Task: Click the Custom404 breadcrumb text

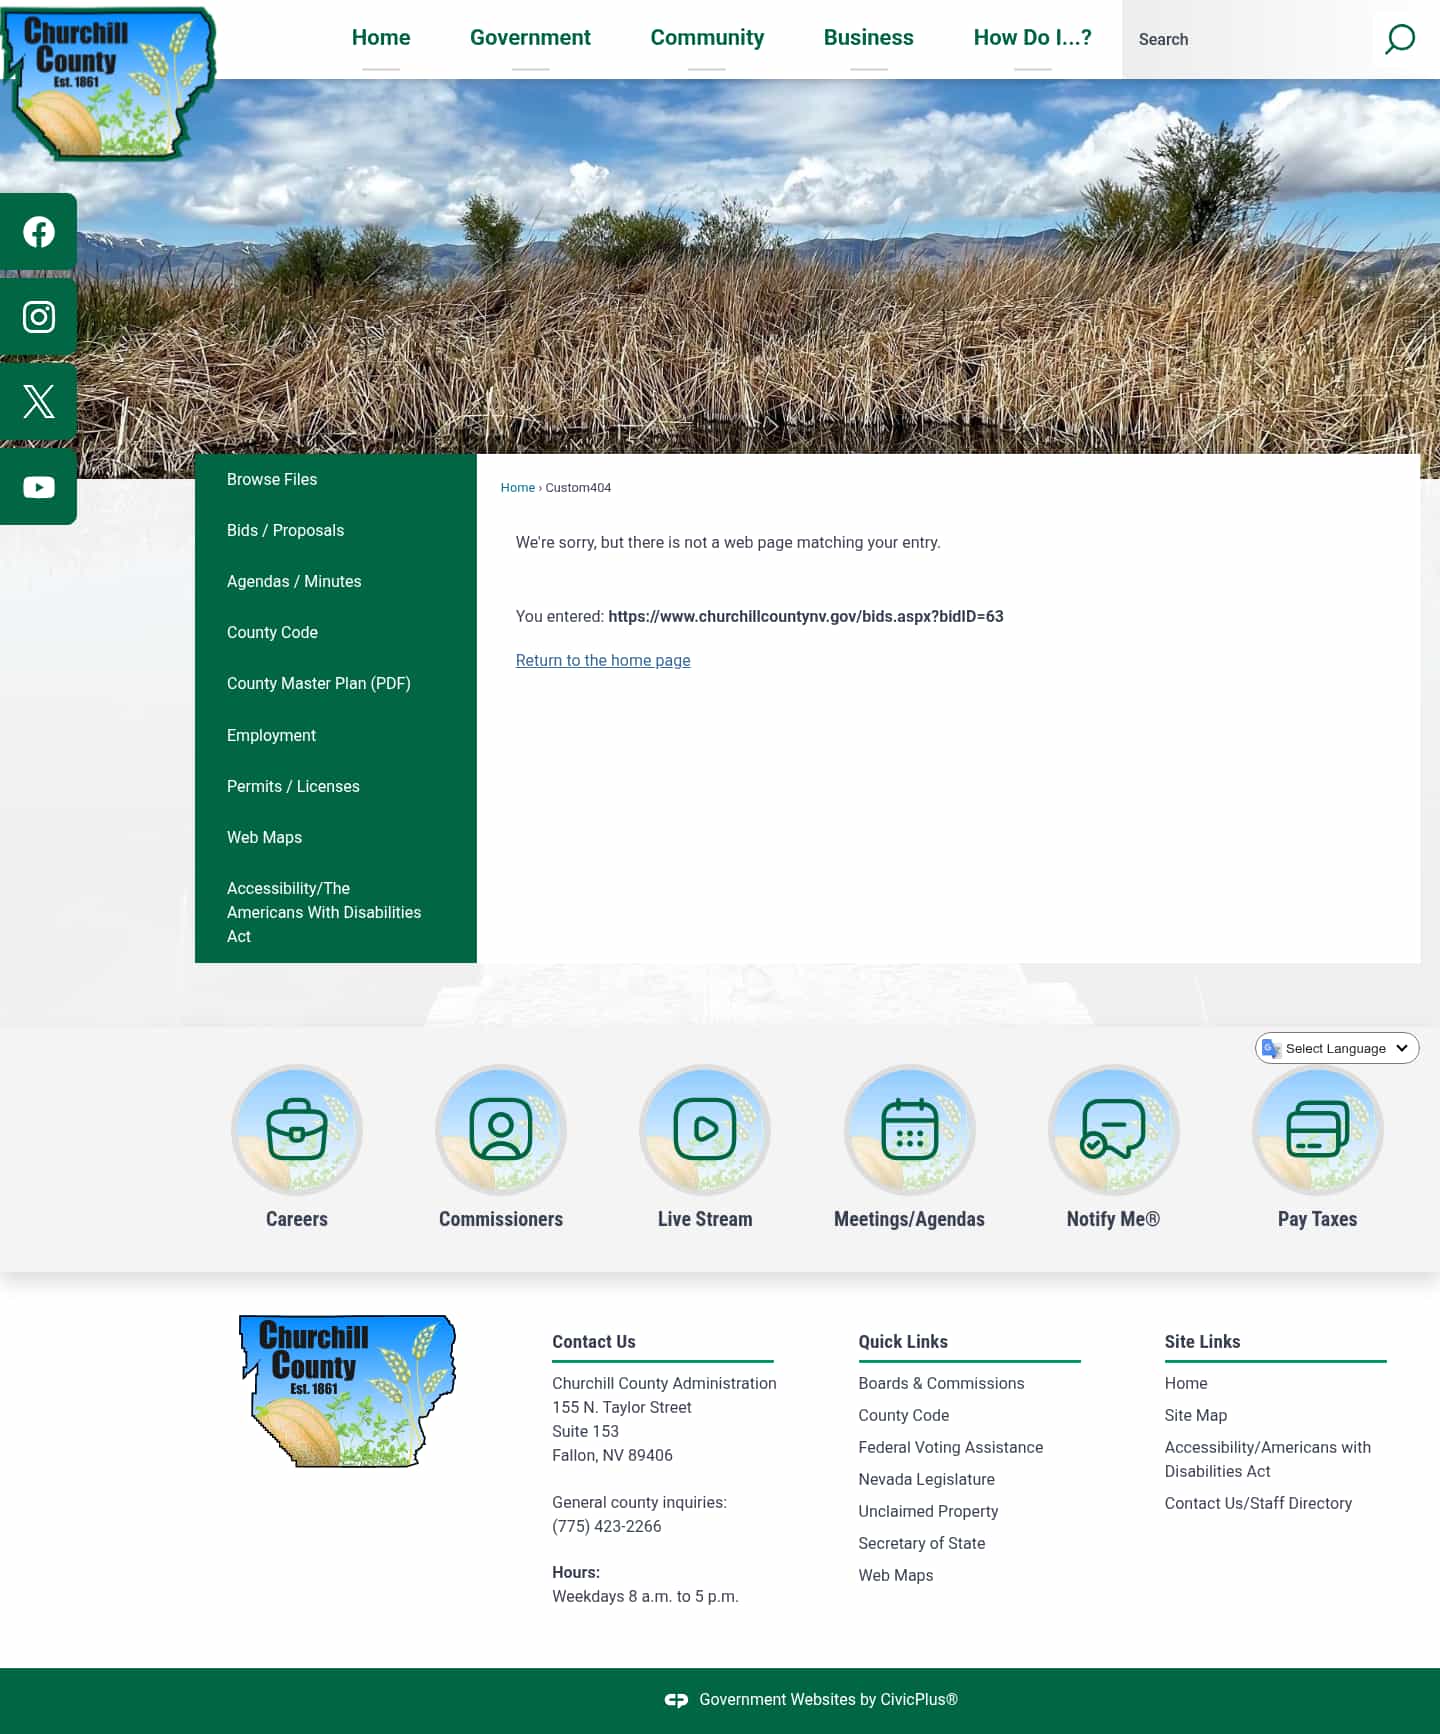Action: [x=578, y=488]
